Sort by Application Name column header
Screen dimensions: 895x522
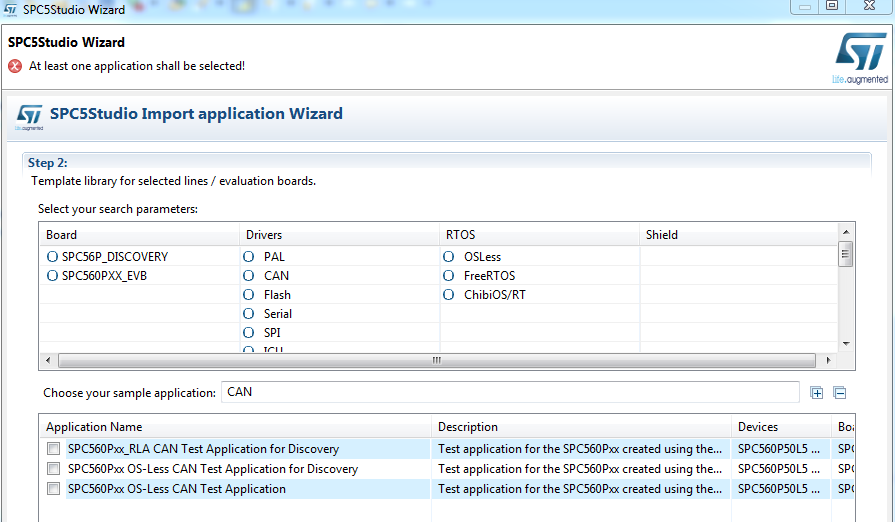(x=235, y=427)
